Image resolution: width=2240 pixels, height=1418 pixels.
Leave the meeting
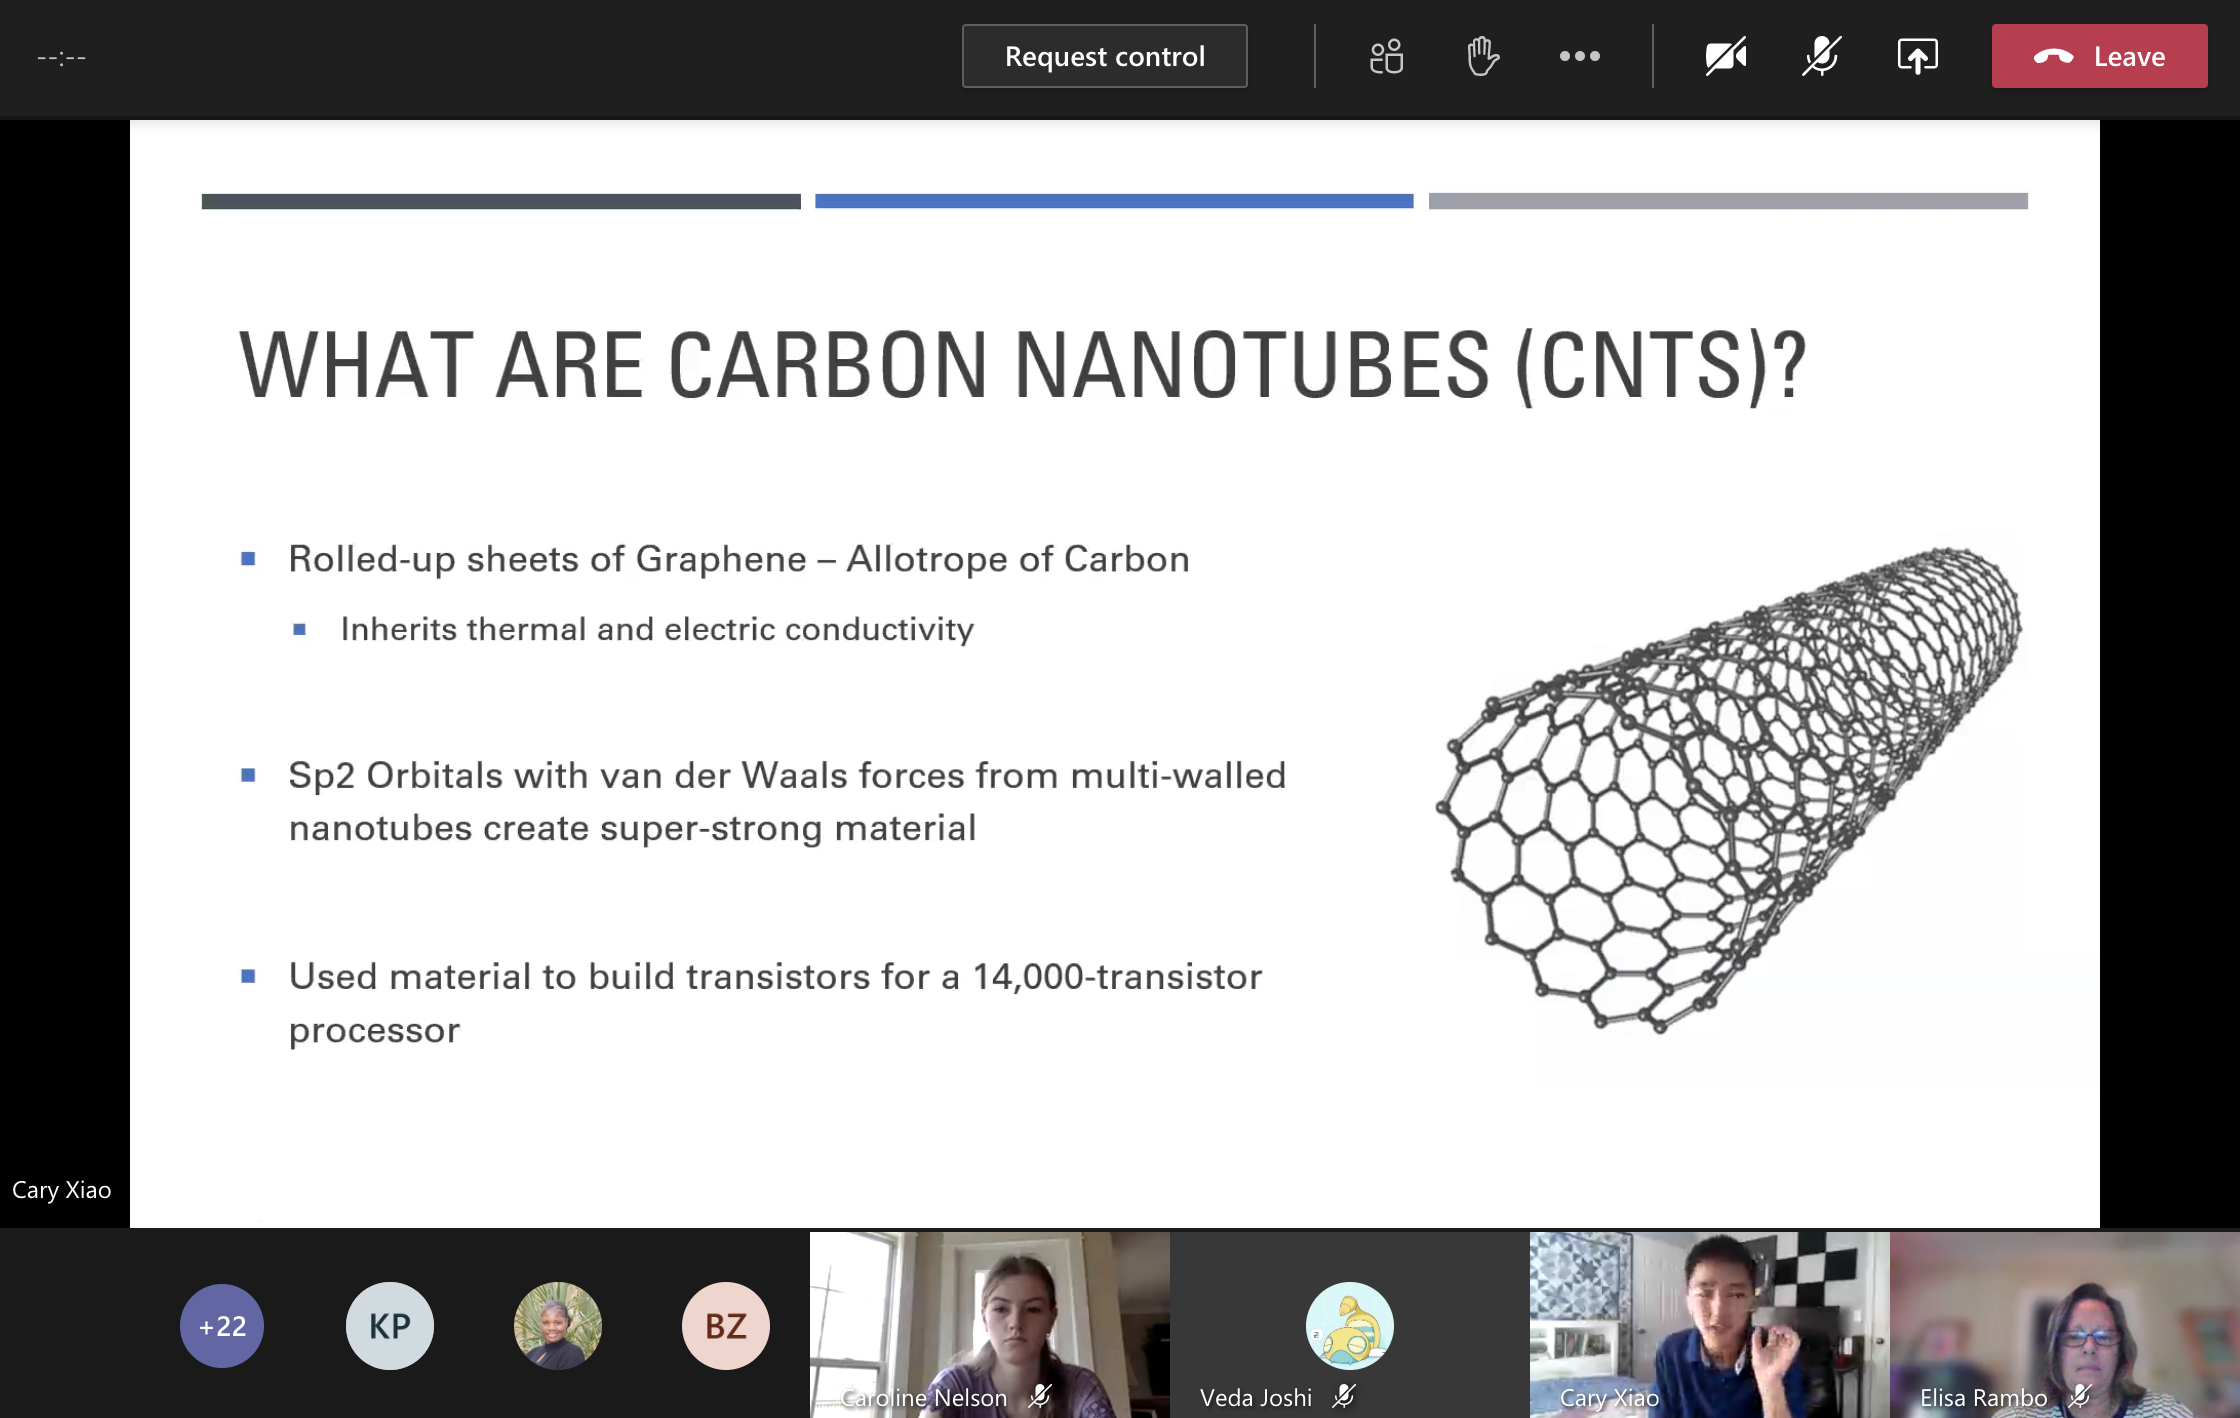coord(2099,56)
